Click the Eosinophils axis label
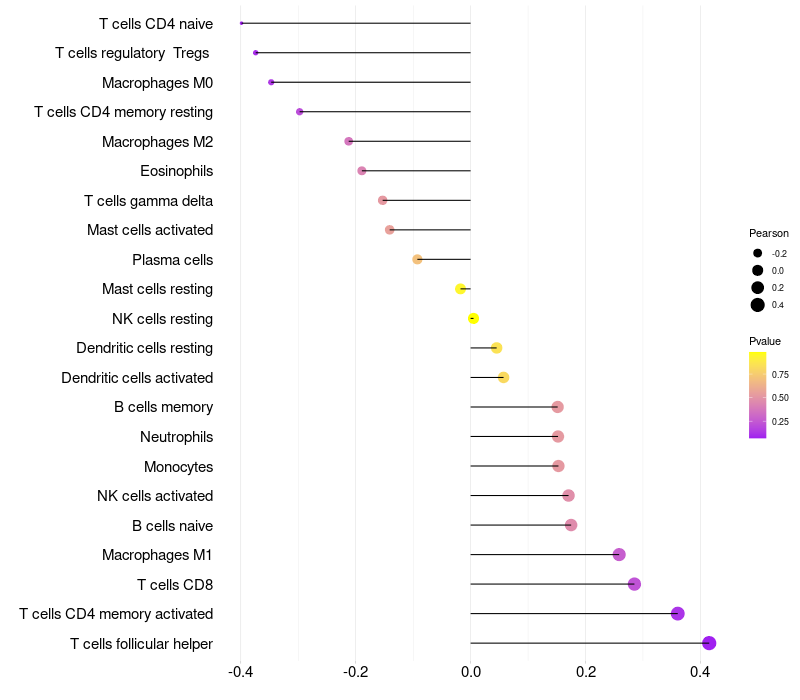 177,171
